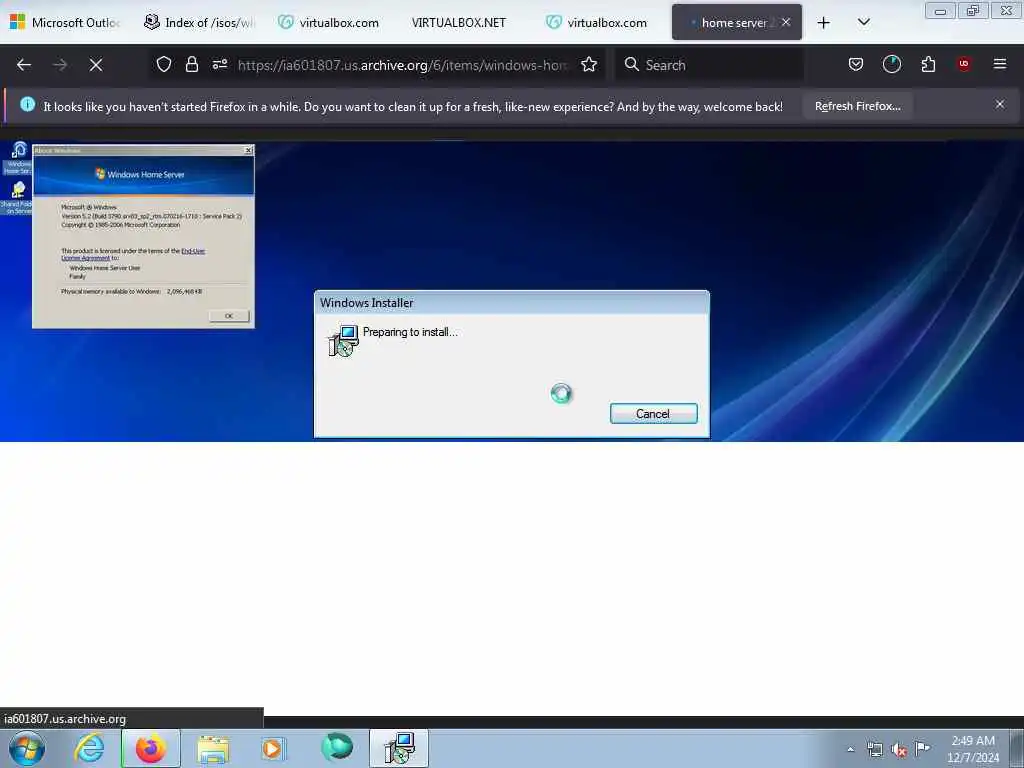Switch to the VIRTUALBOX.NET tab
1024x768 pixels.
pyautogui.click(x=458, y=22)
